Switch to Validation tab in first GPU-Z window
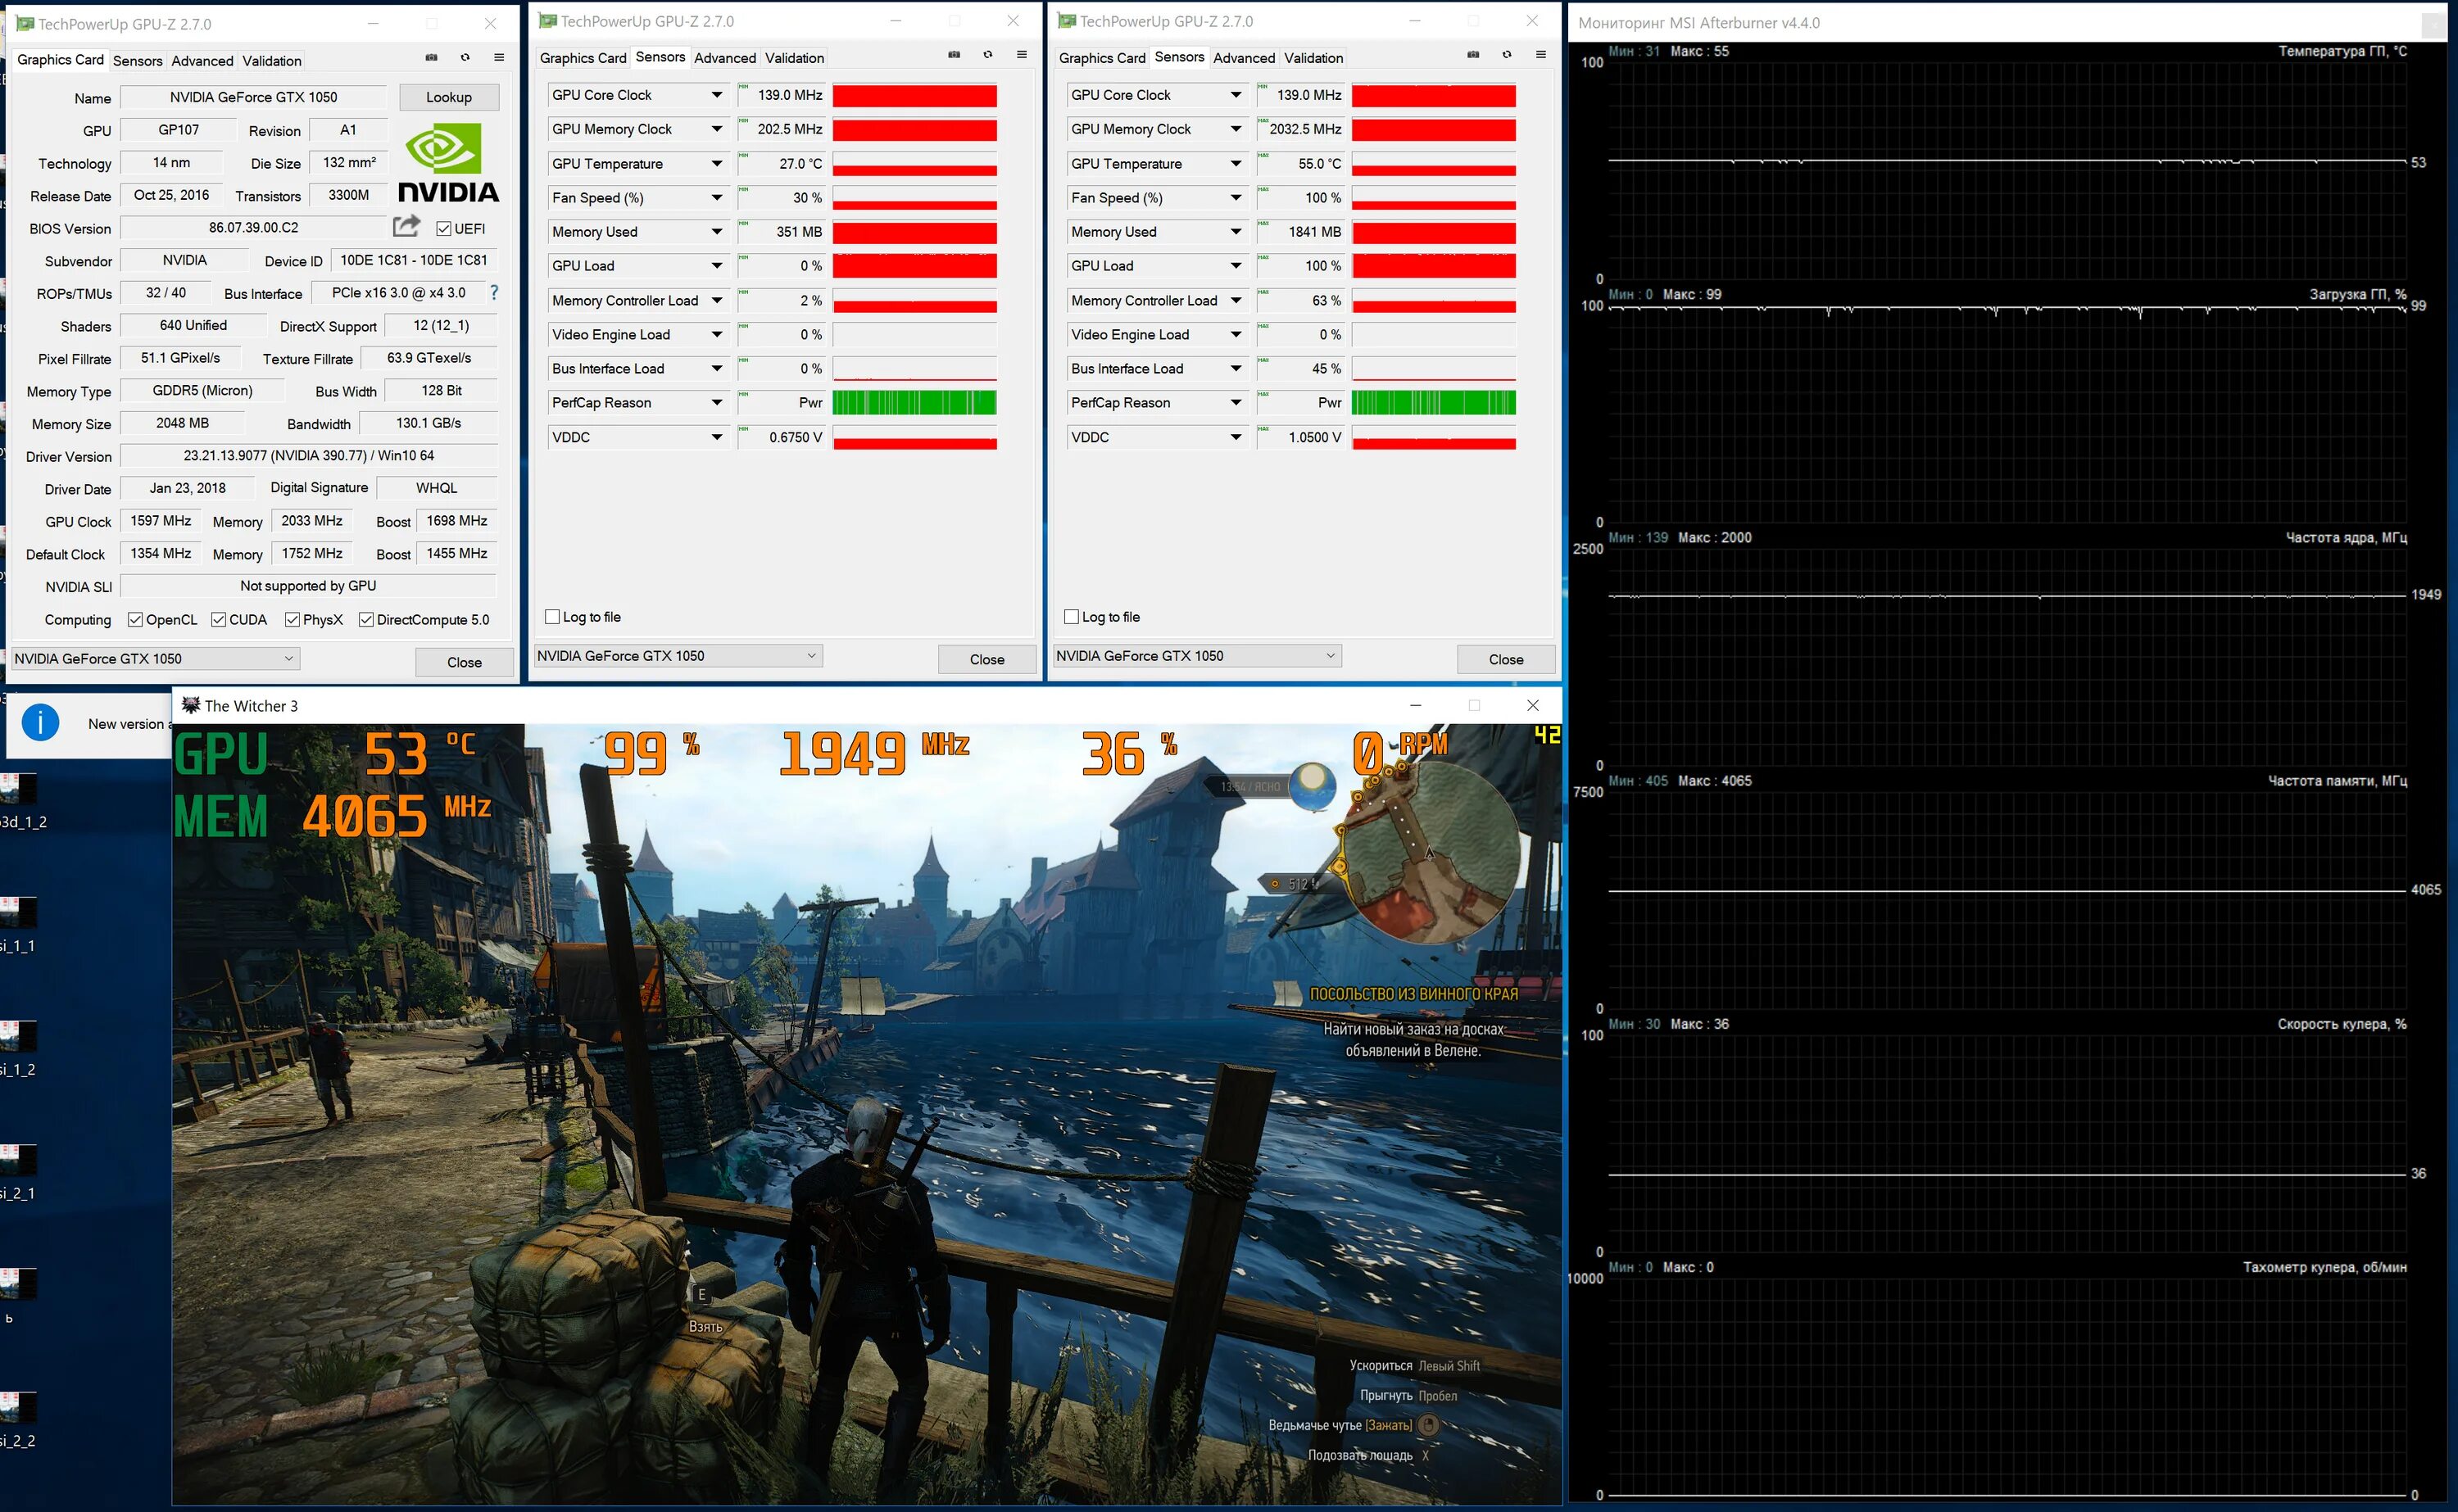Viewport: 2458px width, 1512px height. (271, 61)
